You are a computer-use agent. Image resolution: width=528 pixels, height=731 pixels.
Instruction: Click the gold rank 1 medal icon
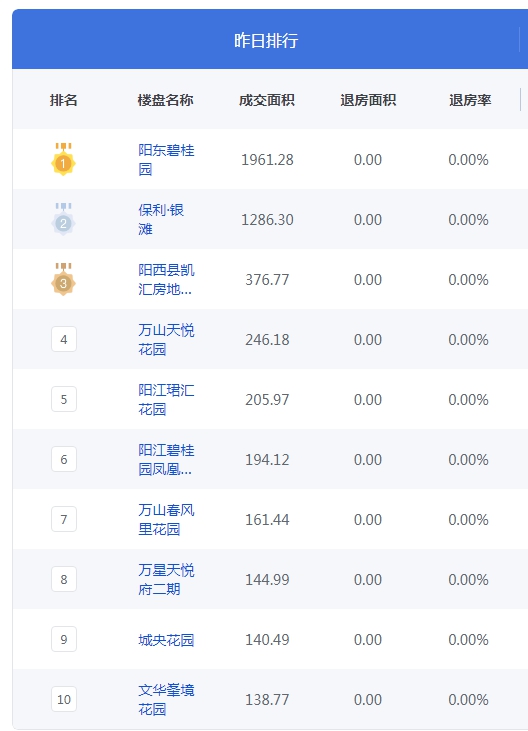63,159
